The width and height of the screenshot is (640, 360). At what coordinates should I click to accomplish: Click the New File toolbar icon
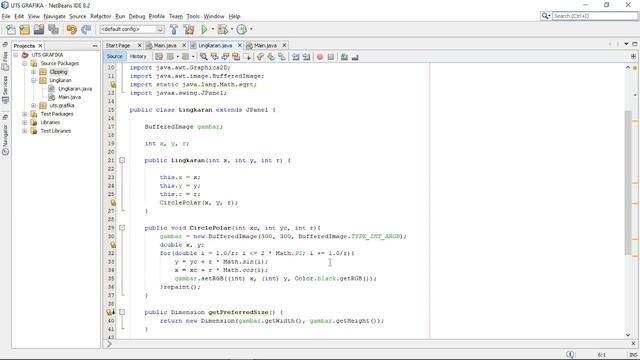pyautogui.click(x=11, y=29)
